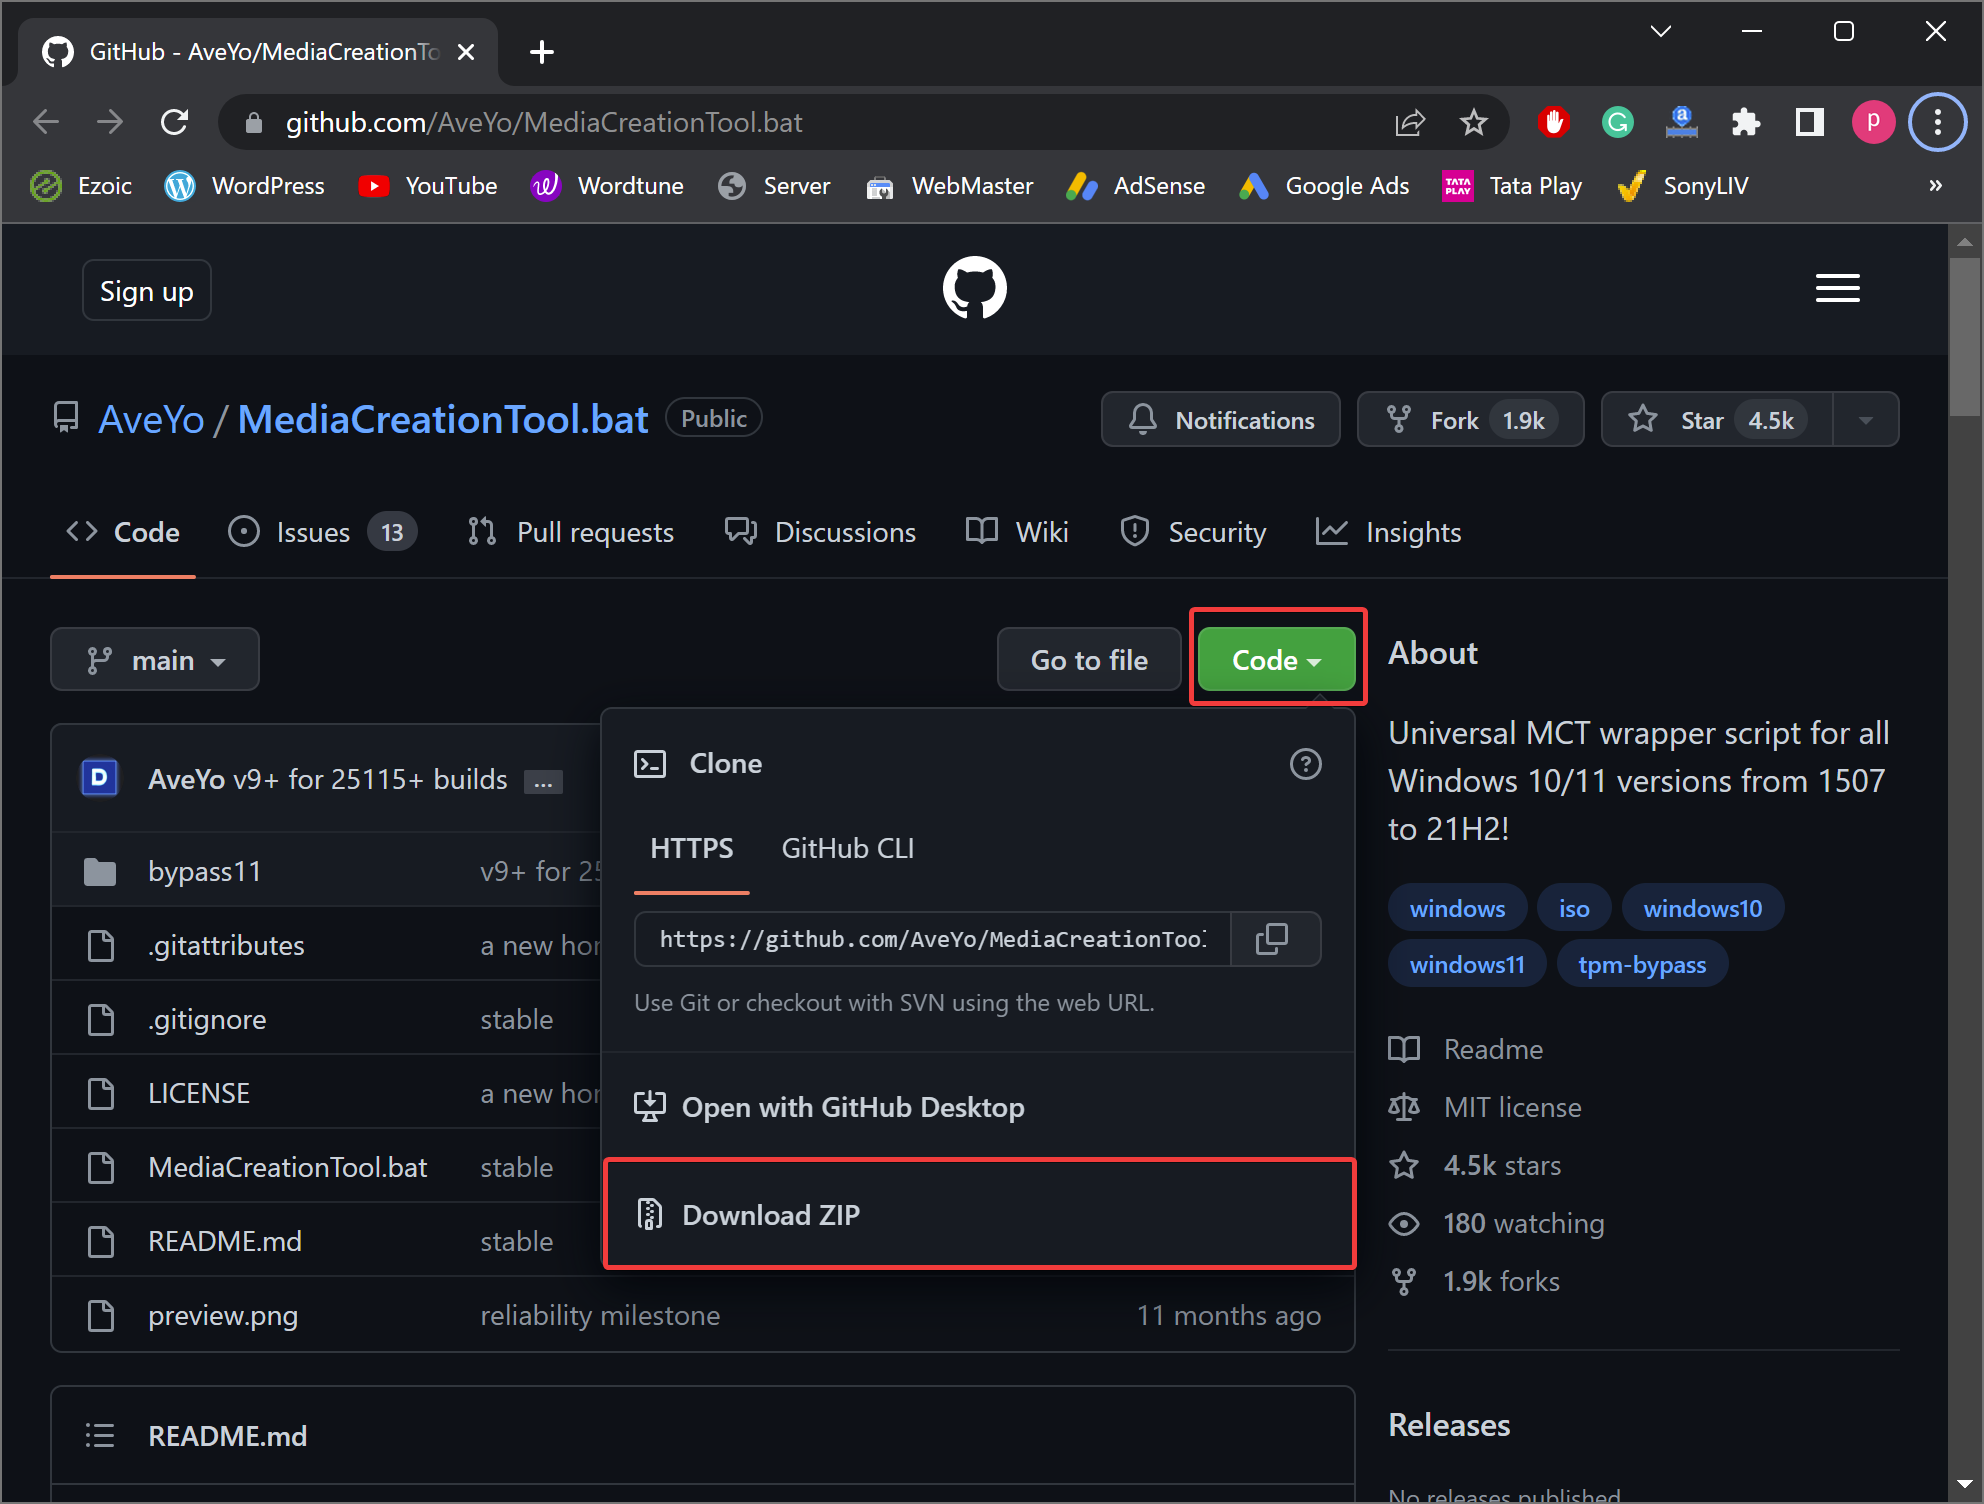The image size is (1984, 1504).
Task: Select the HTTPS clone tab
Action: (690, 850)
